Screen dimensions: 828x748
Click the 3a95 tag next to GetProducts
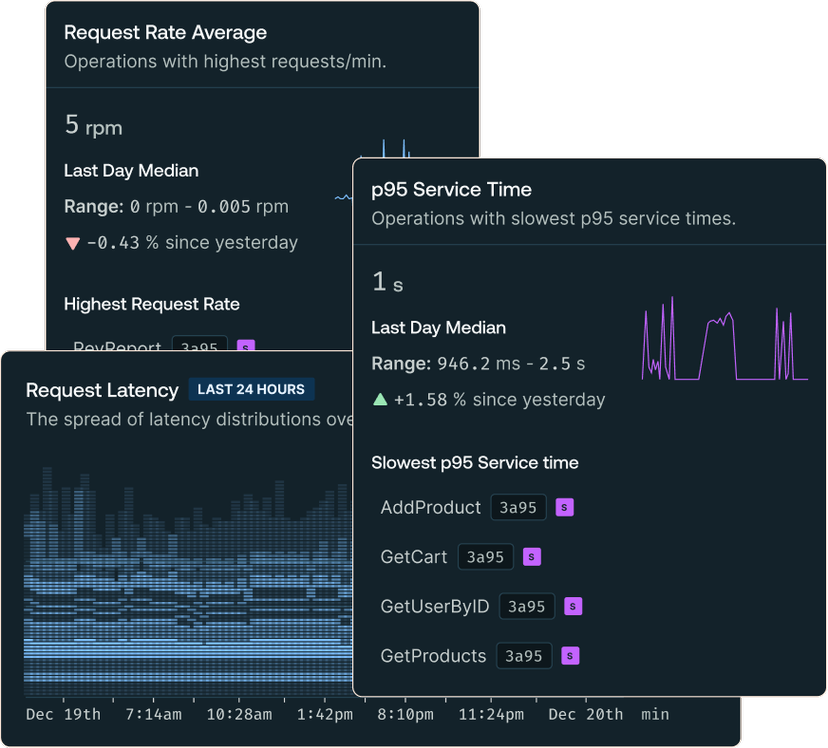523,656
